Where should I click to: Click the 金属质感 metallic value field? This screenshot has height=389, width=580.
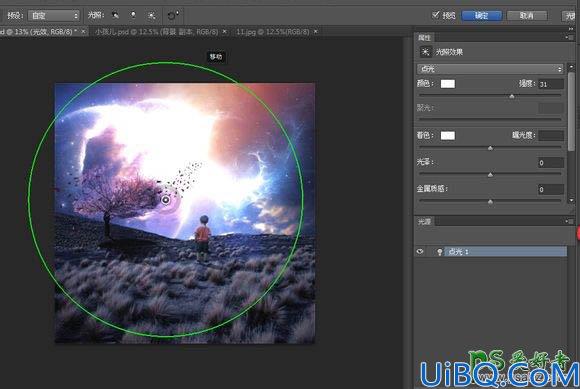551,190
